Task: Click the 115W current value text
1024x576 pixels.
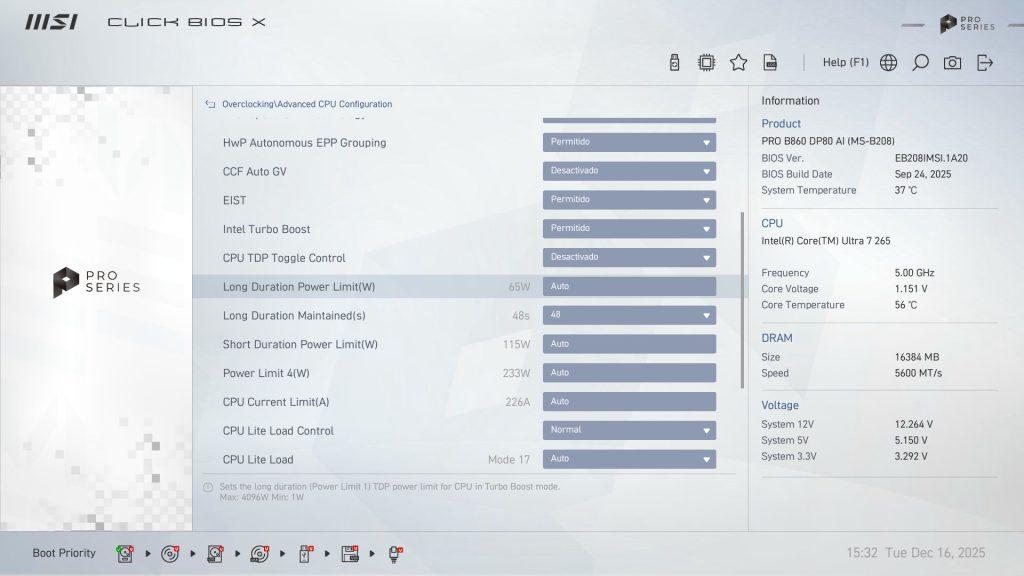Action: pos(517,344)
